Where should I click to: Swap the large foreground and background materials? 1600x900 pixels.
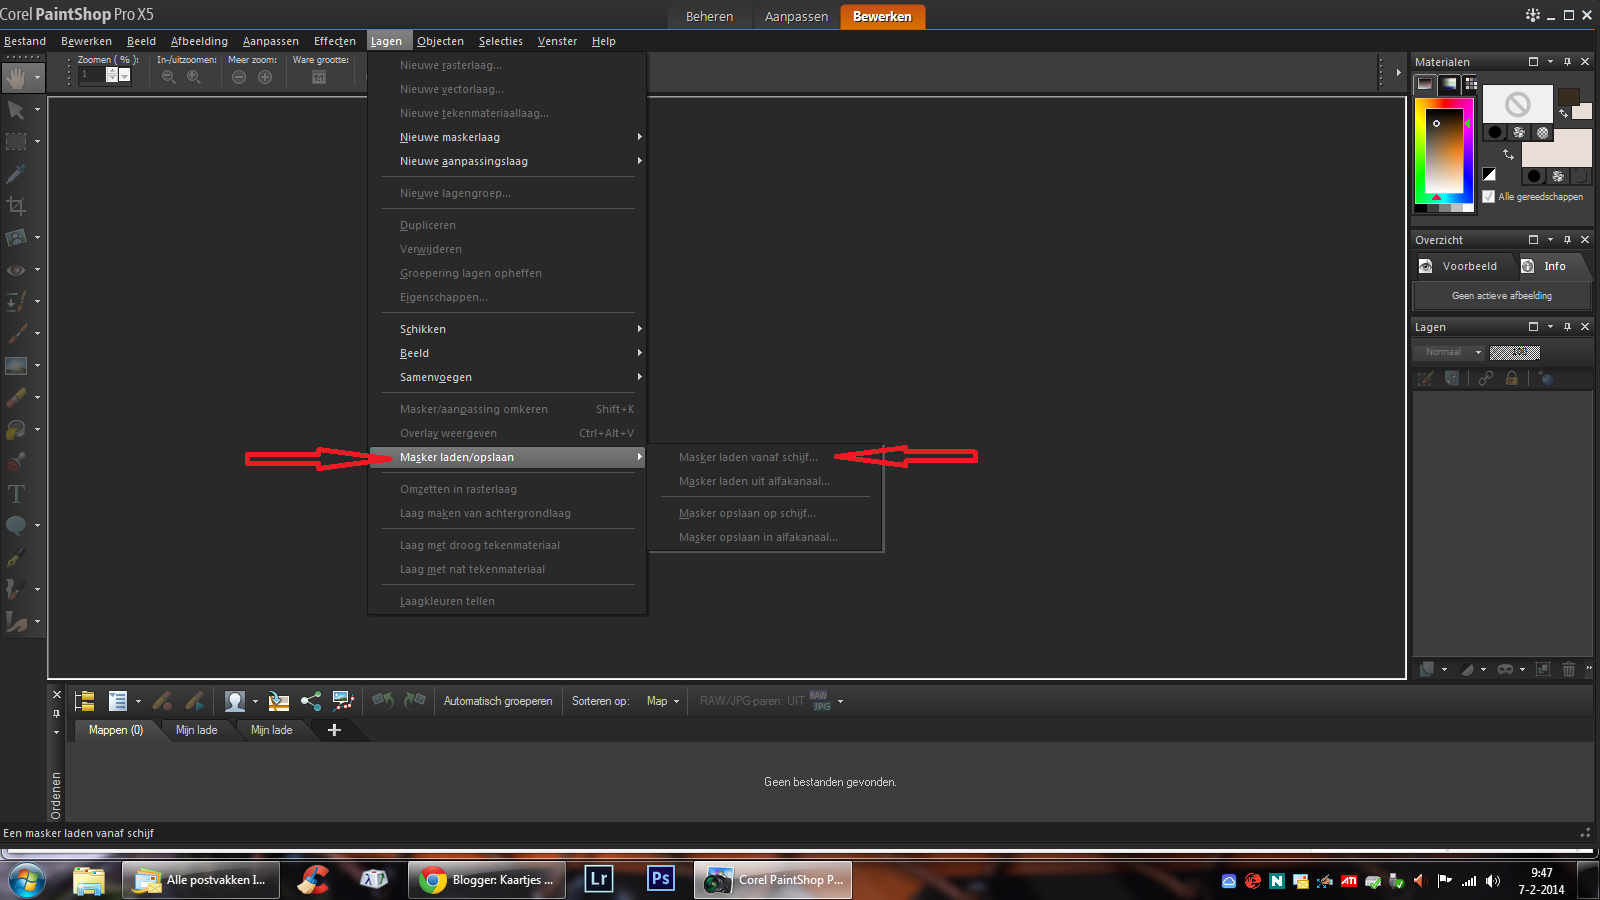pos(1508,154)
